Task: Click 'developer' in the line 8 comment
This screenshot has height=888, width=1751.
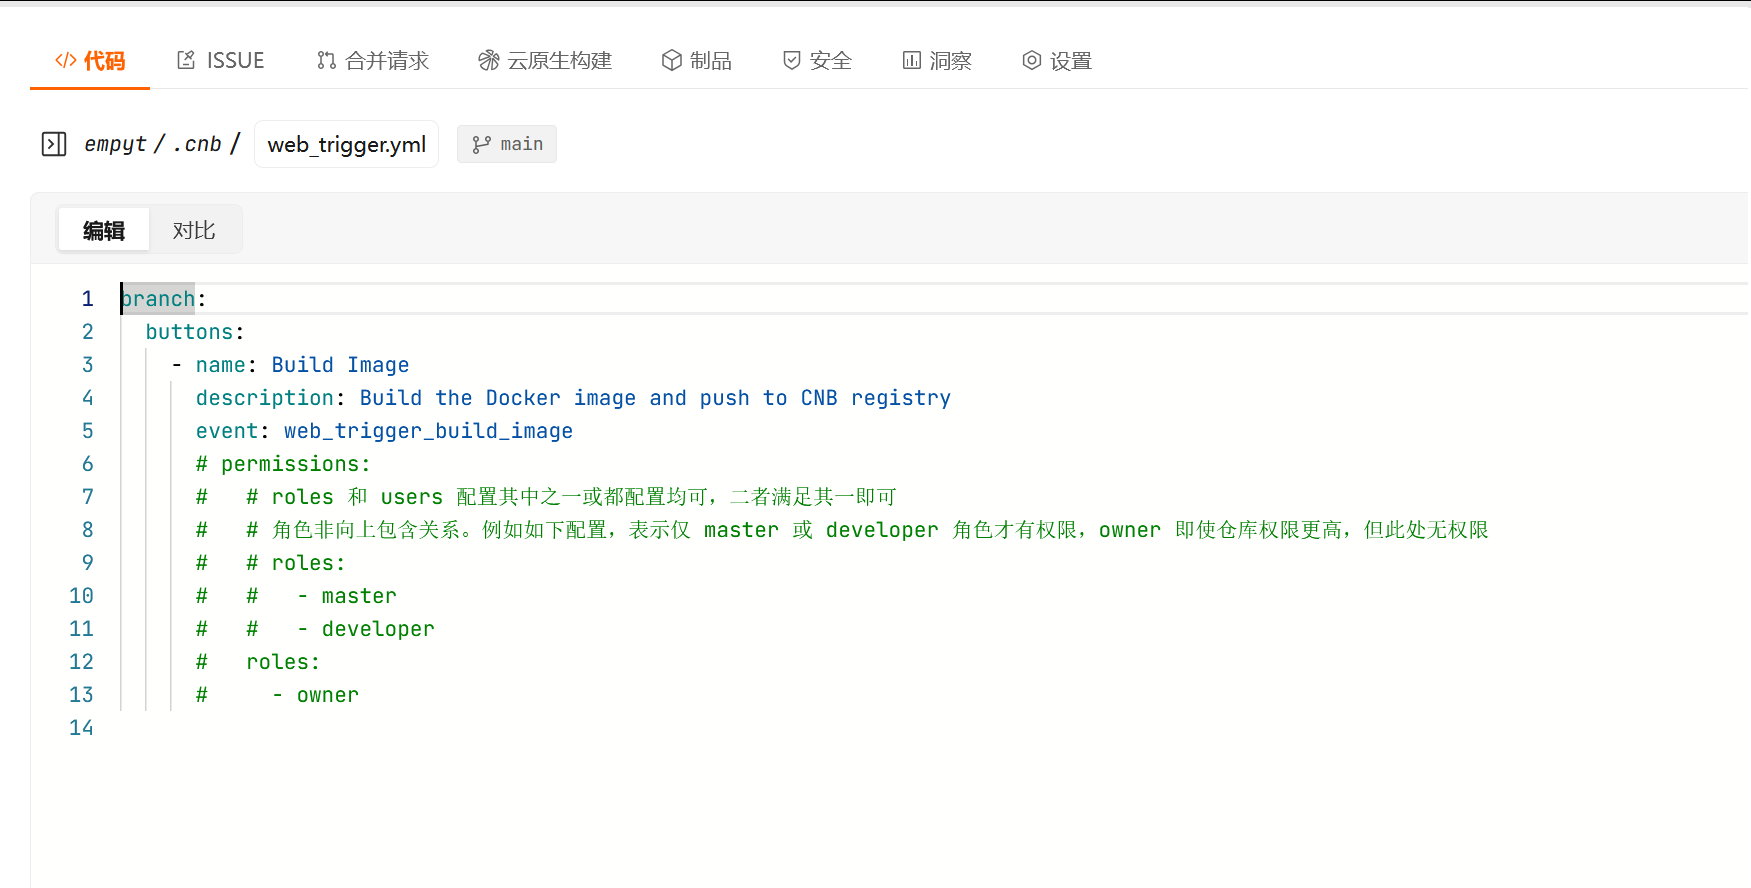Action: coord(882,530)
